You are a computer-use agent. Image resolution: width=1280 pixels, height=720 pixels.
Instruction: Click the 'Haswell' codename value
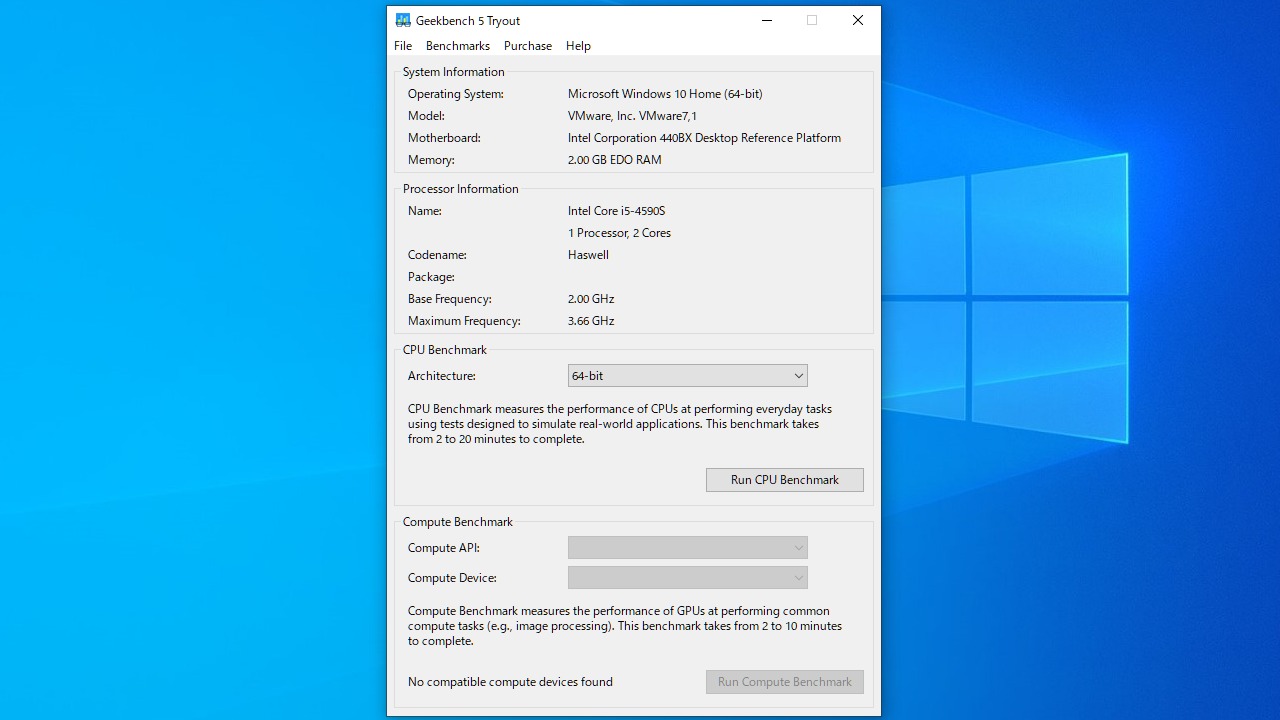pos(588,255)
